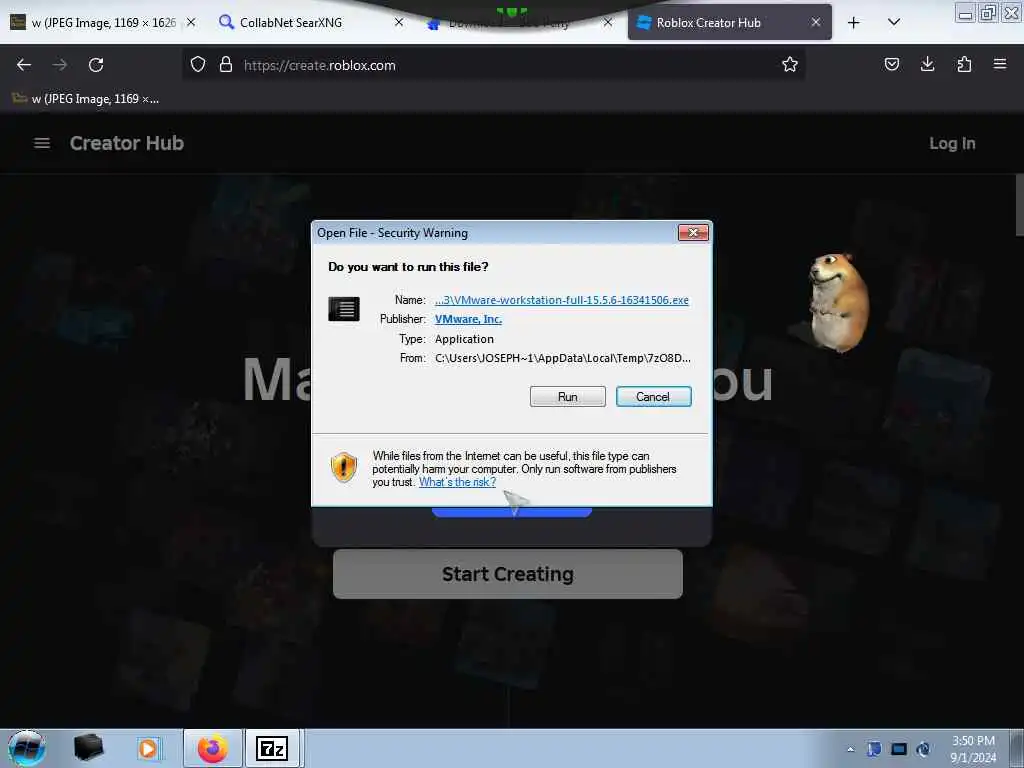The height and width of the screenshot is (768, 1024).
Task: Click the network monitor tray icon
Action: pyautogui.click(x=899, y=749)
